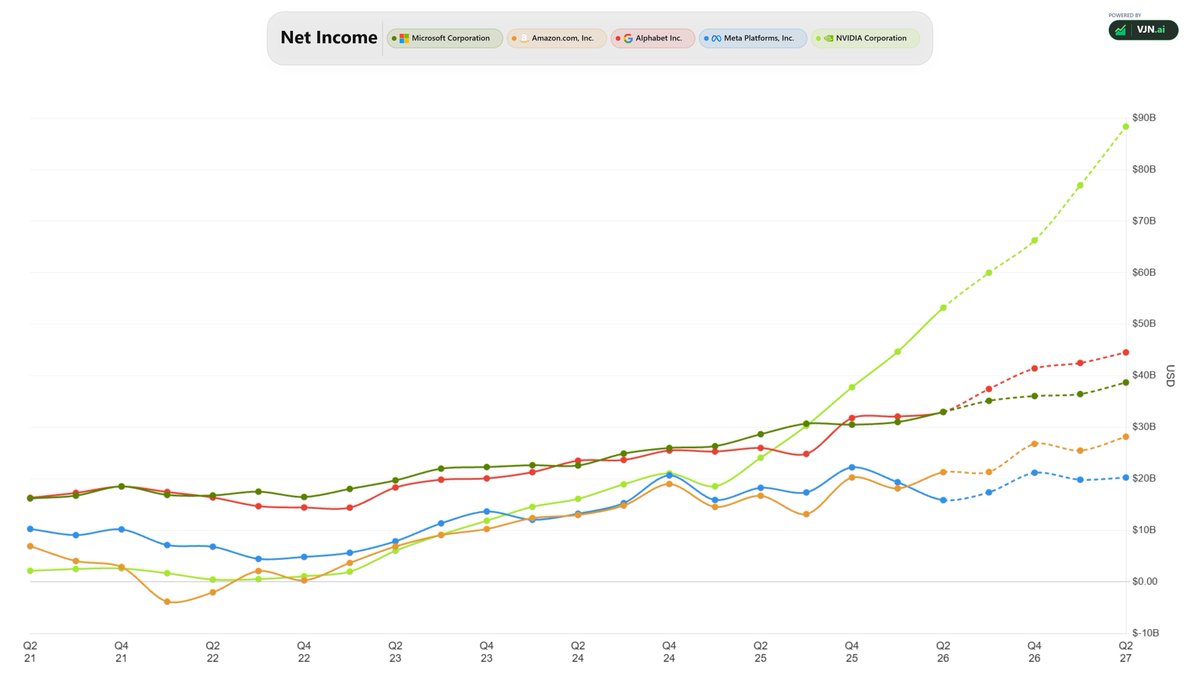
Task: Click Meta's Q2 21 data point
Action: point(30,528)
